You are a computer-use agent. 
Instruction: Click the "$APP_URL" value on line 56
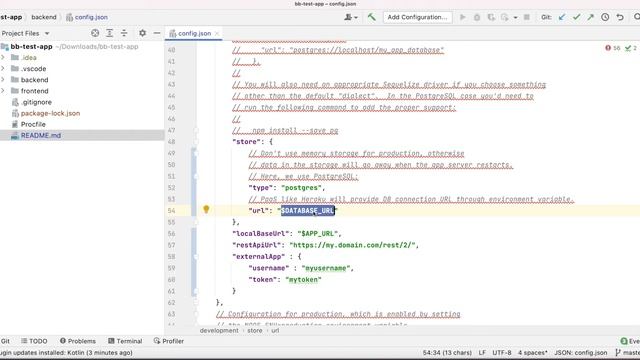point(318,233)
